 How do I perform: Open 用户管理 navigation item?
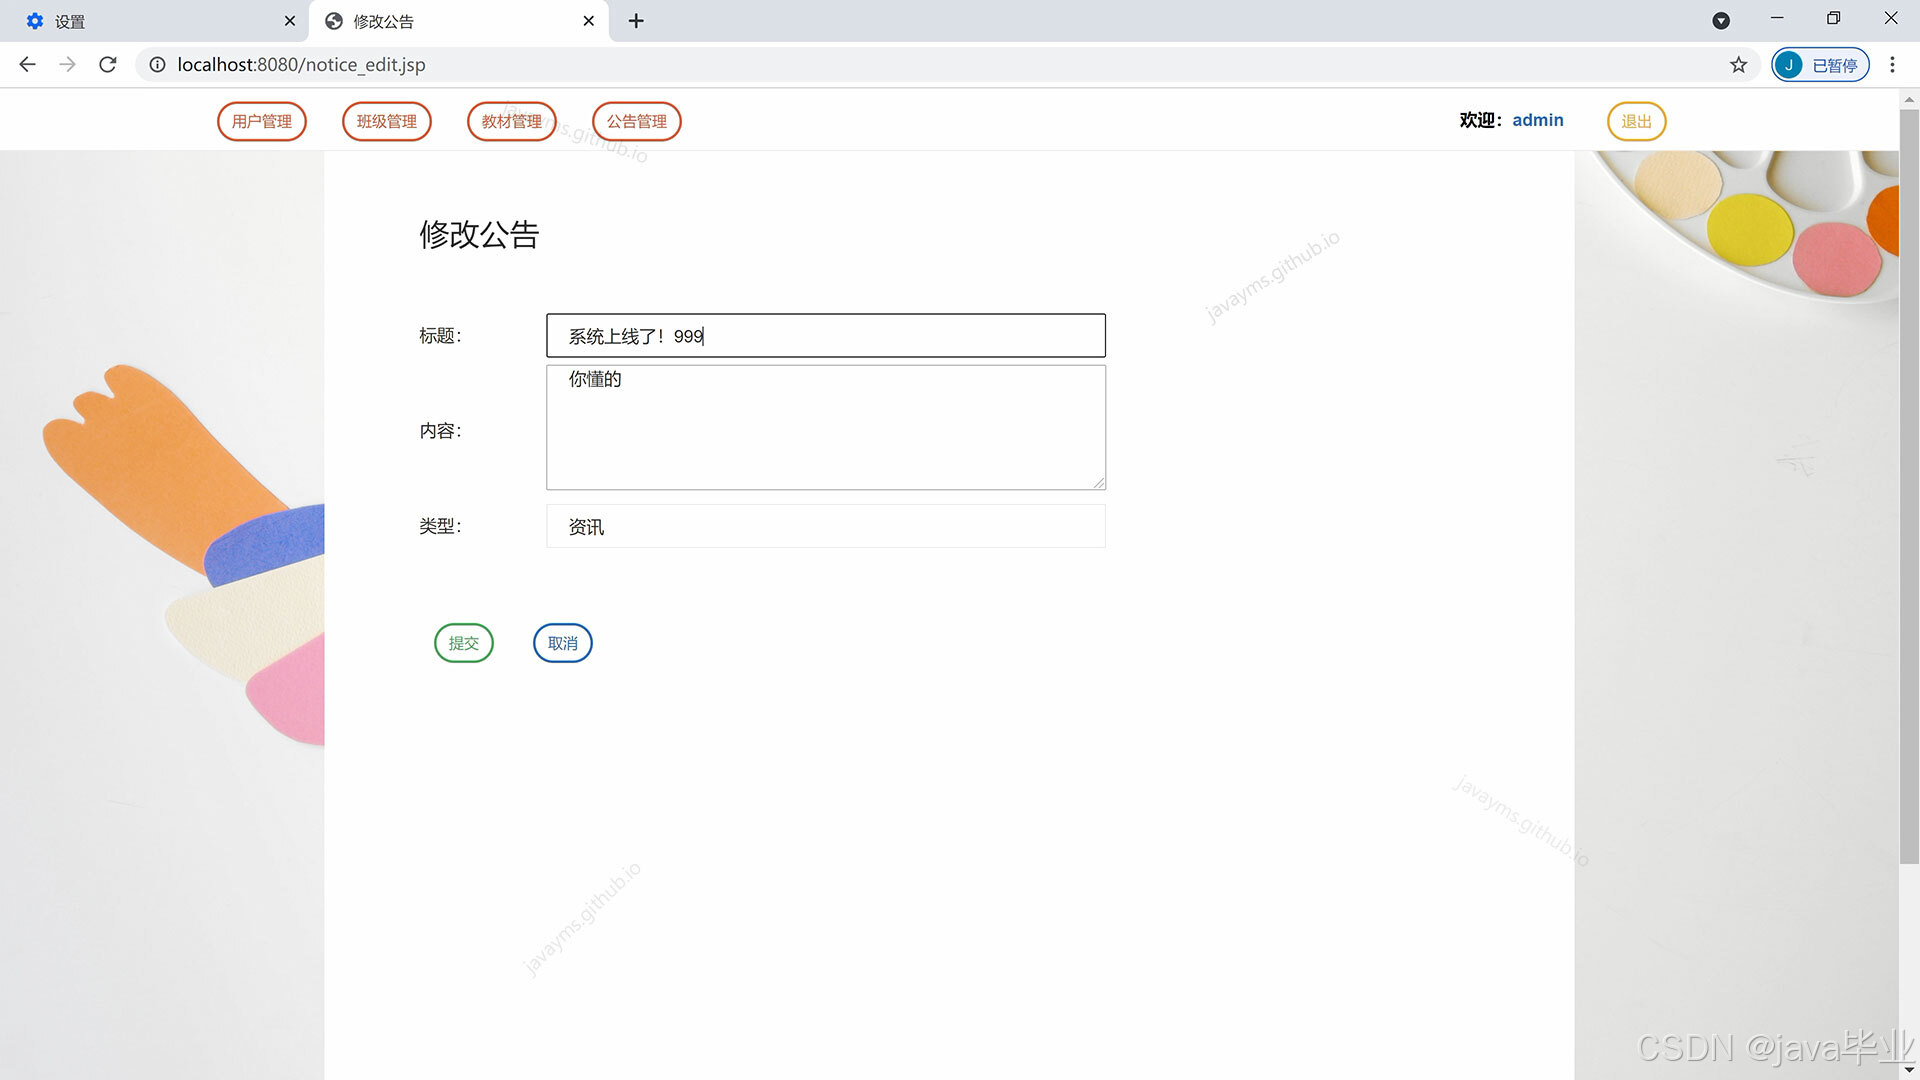(x=262, y=121)
